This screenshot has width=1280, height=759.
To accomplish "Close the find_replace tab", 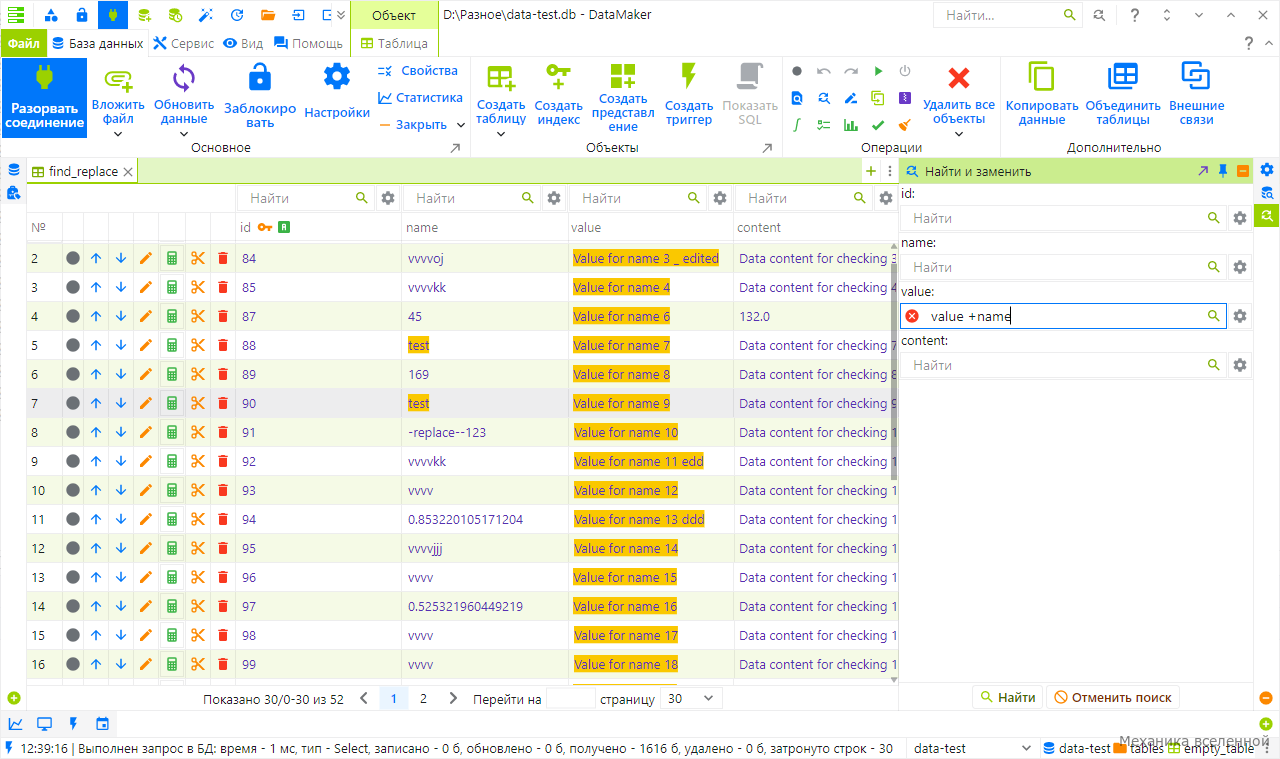I will [127, 172].
